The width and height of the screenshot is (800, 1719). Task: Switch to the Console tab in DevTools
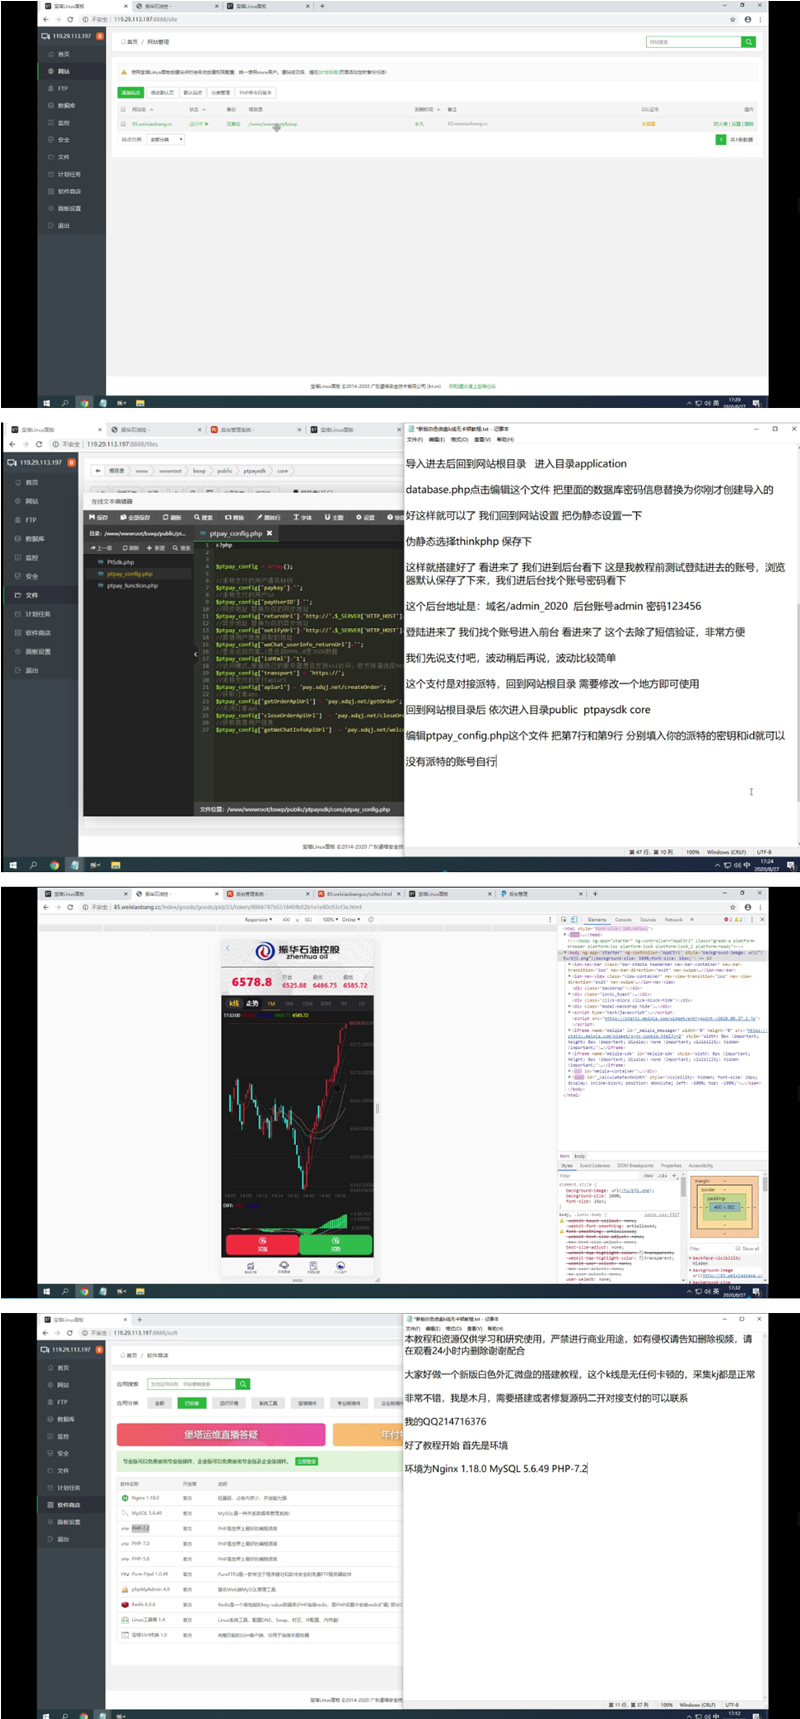click(622, 919)
